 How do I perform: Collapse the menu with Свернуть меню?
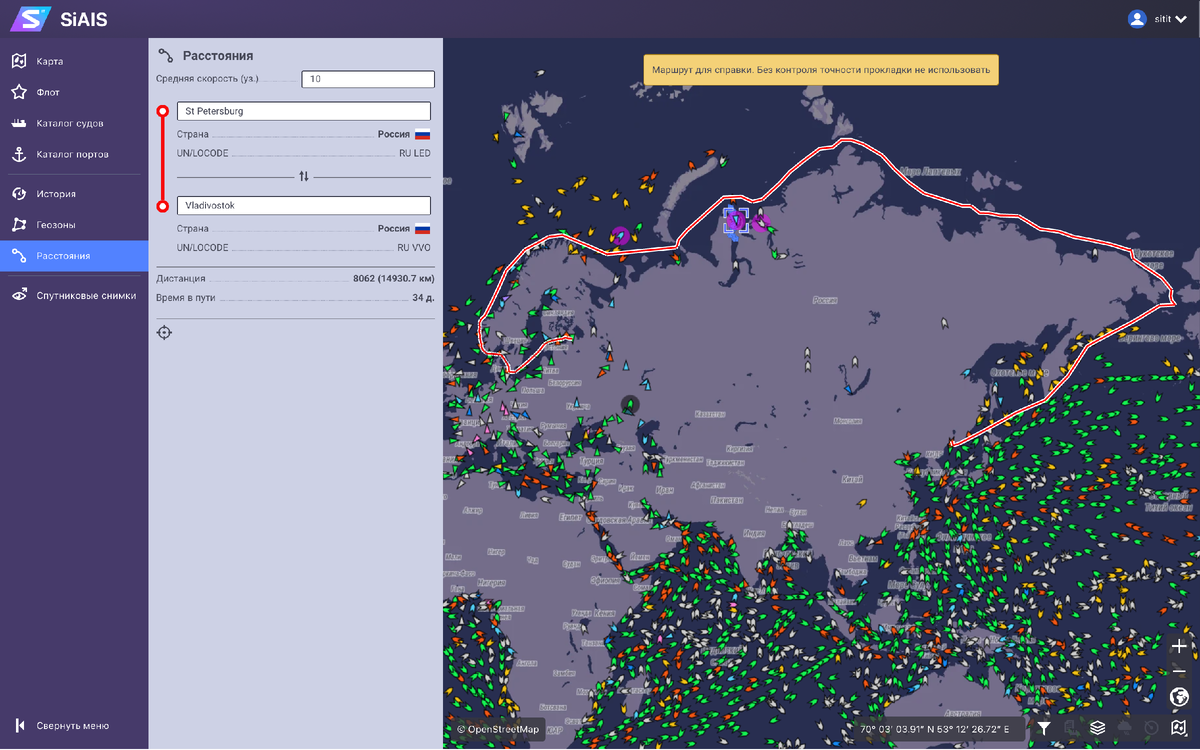[x=74, y=725]
